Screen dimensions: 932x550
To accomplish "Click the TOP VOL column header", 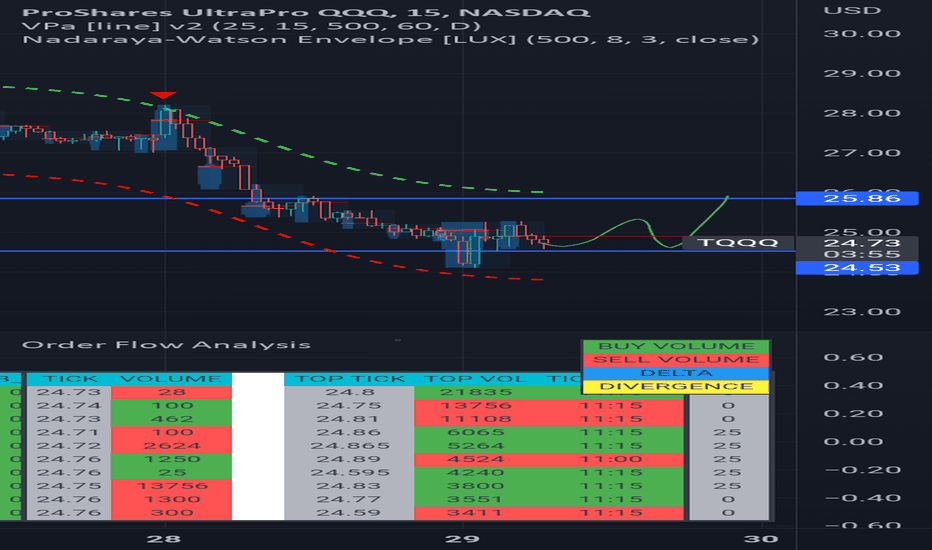I will 476,379.
